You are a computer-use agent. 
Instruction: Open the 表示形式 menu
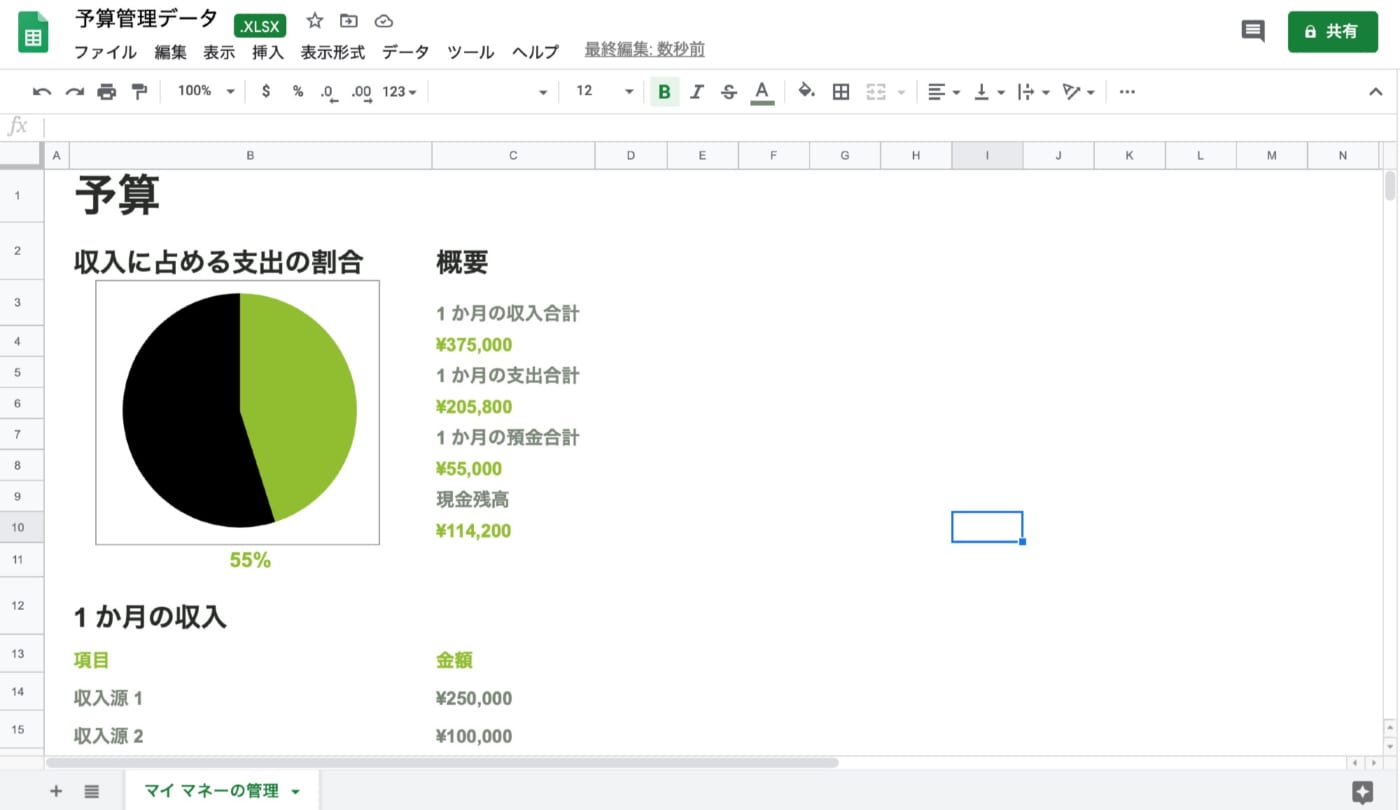pos(333,52)
